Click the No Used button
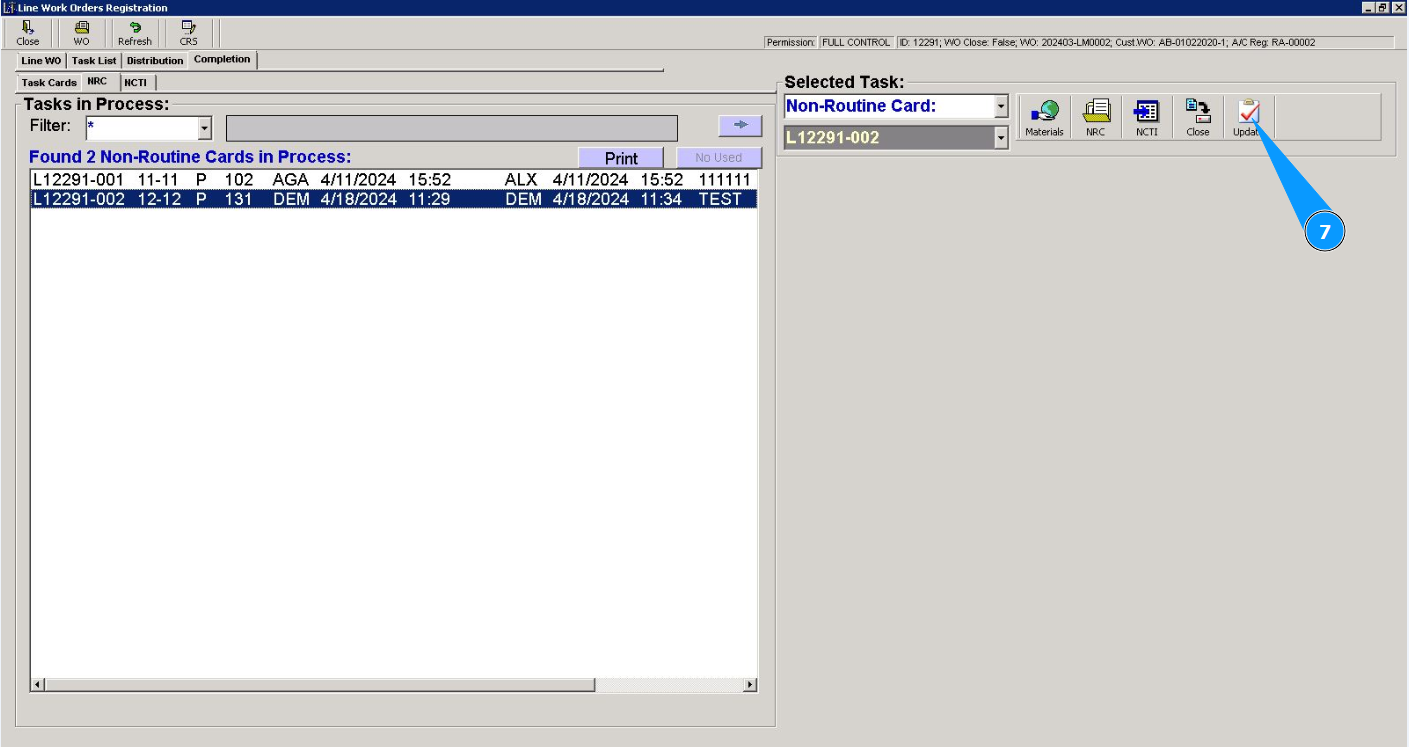Image resolution: width=1409 pixels, height=747 pixels. click(x=719, y=158)
